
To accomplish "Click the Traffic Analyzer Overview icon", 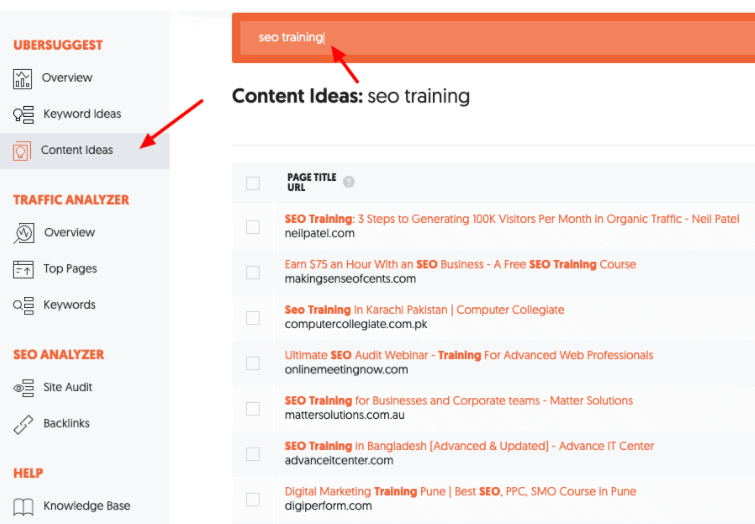I will 24,233.
